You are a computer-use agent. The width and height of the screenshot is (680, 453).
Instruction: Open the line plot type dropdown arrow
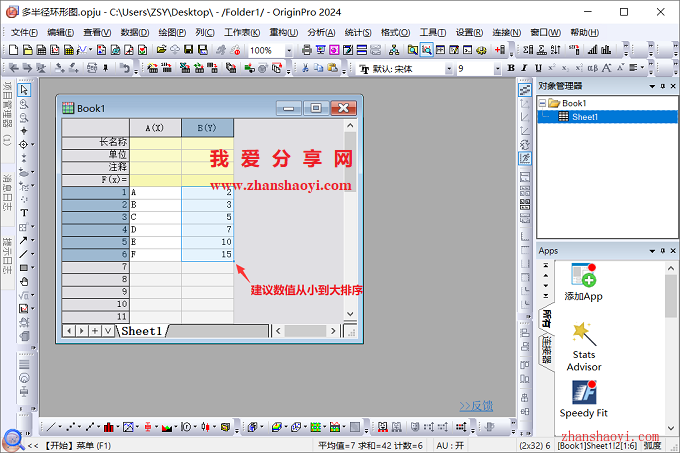click(60, 427)
